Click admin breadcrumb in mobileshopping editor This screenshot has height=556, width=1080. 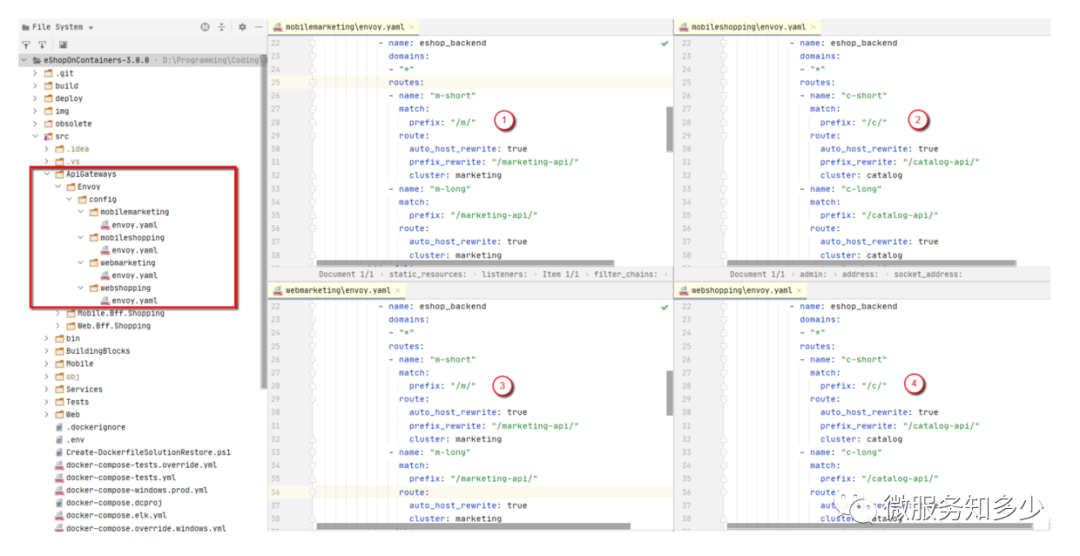coord(813,274)
